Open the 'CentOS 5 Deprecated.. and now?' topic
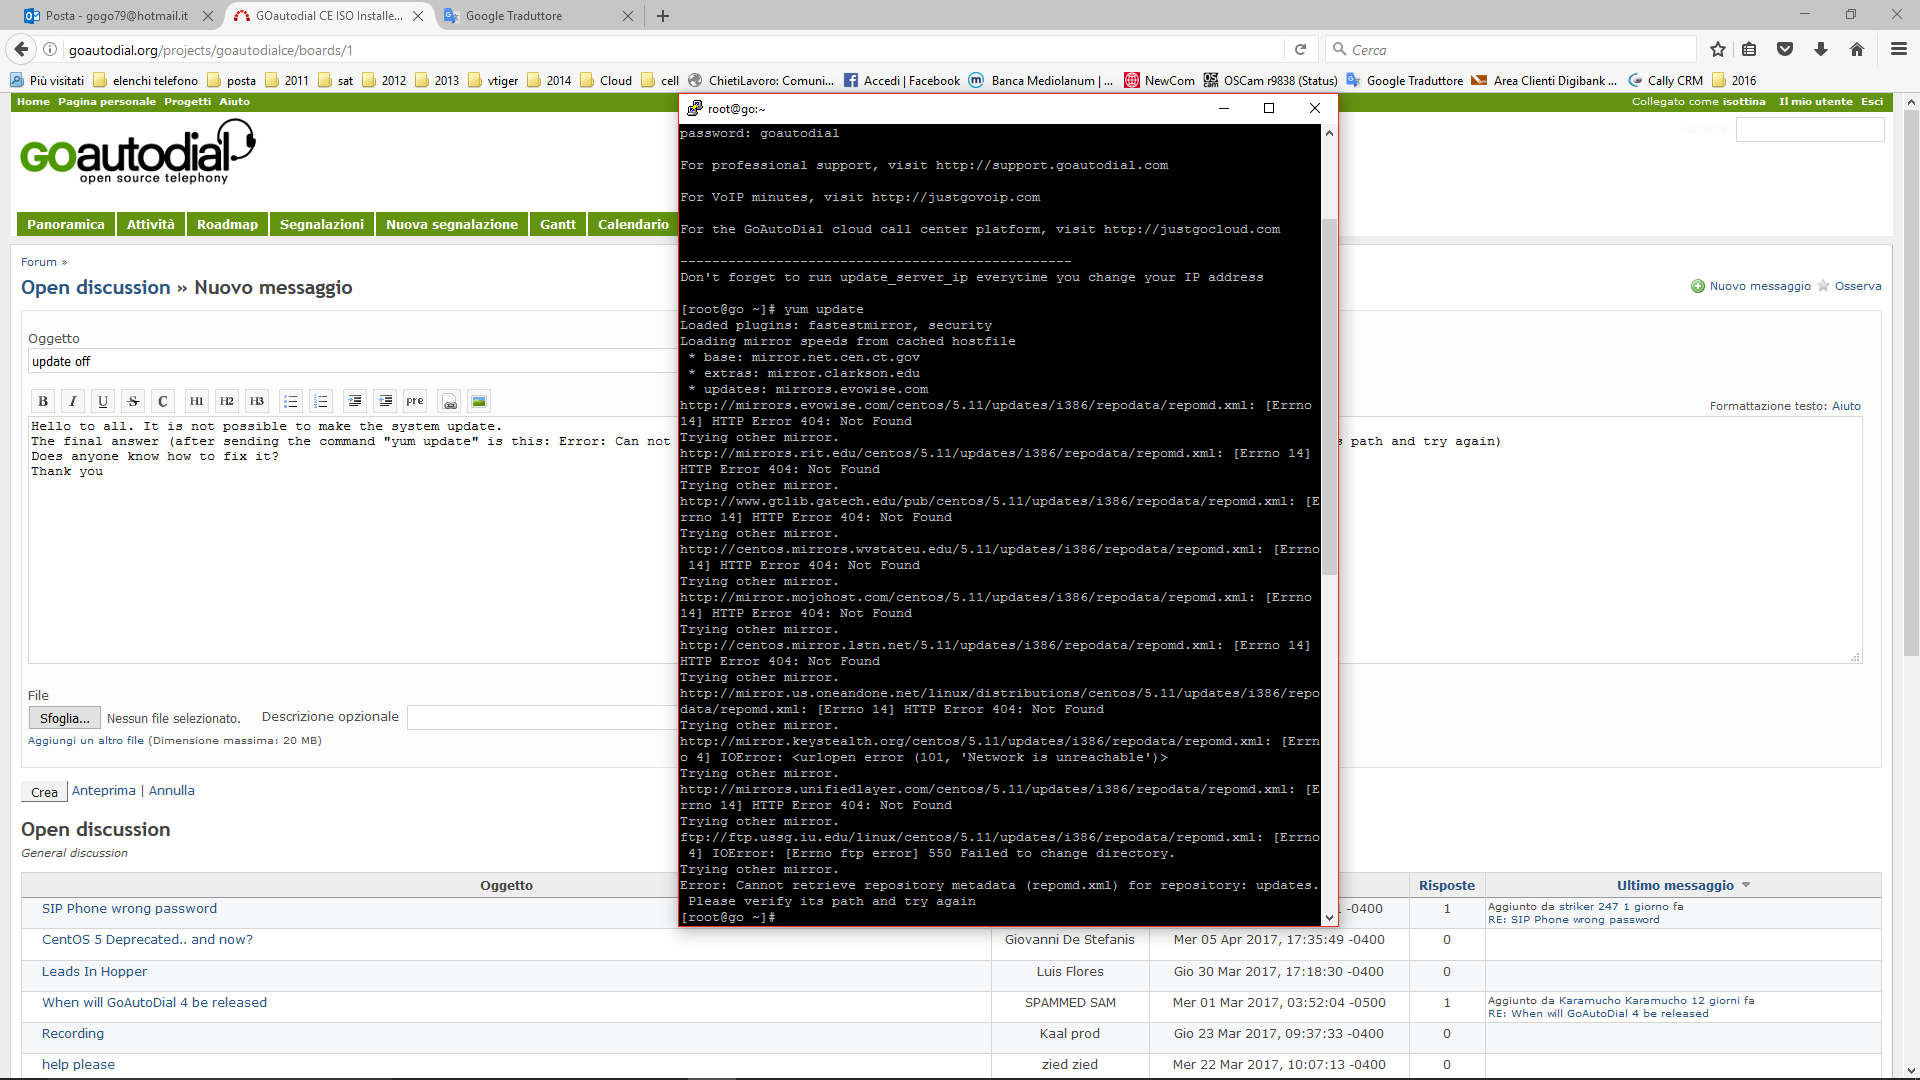1920x1080 pixels. point(147,939)
